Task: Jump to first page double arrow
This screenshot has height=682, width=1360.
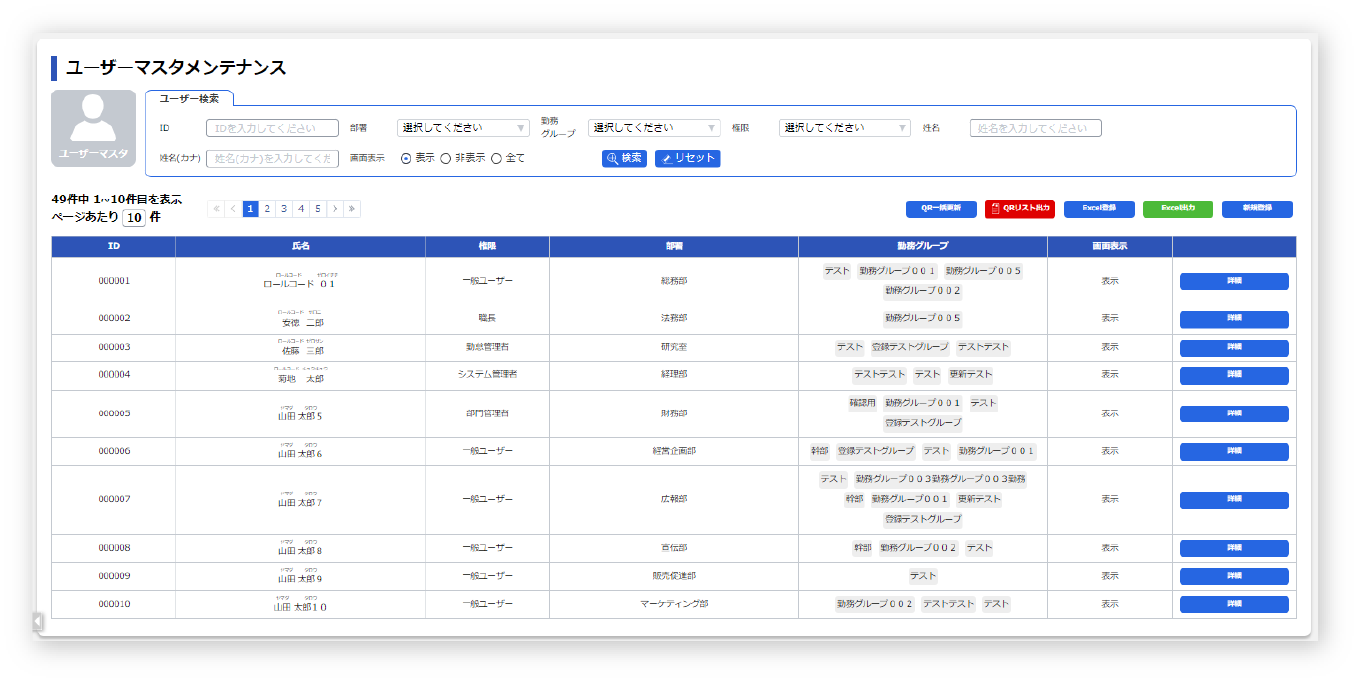Action: click(216, 209)
